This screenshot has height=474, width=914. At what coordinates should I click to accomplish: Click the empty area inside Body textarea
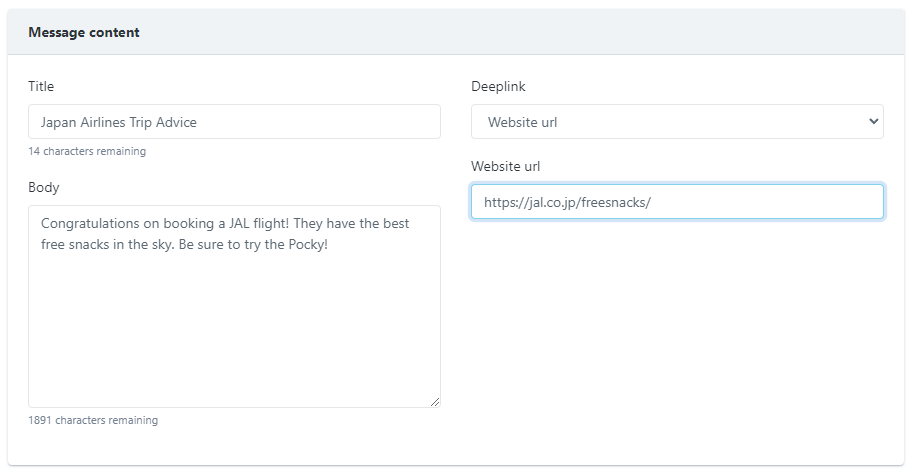click(x=234, y=330)
